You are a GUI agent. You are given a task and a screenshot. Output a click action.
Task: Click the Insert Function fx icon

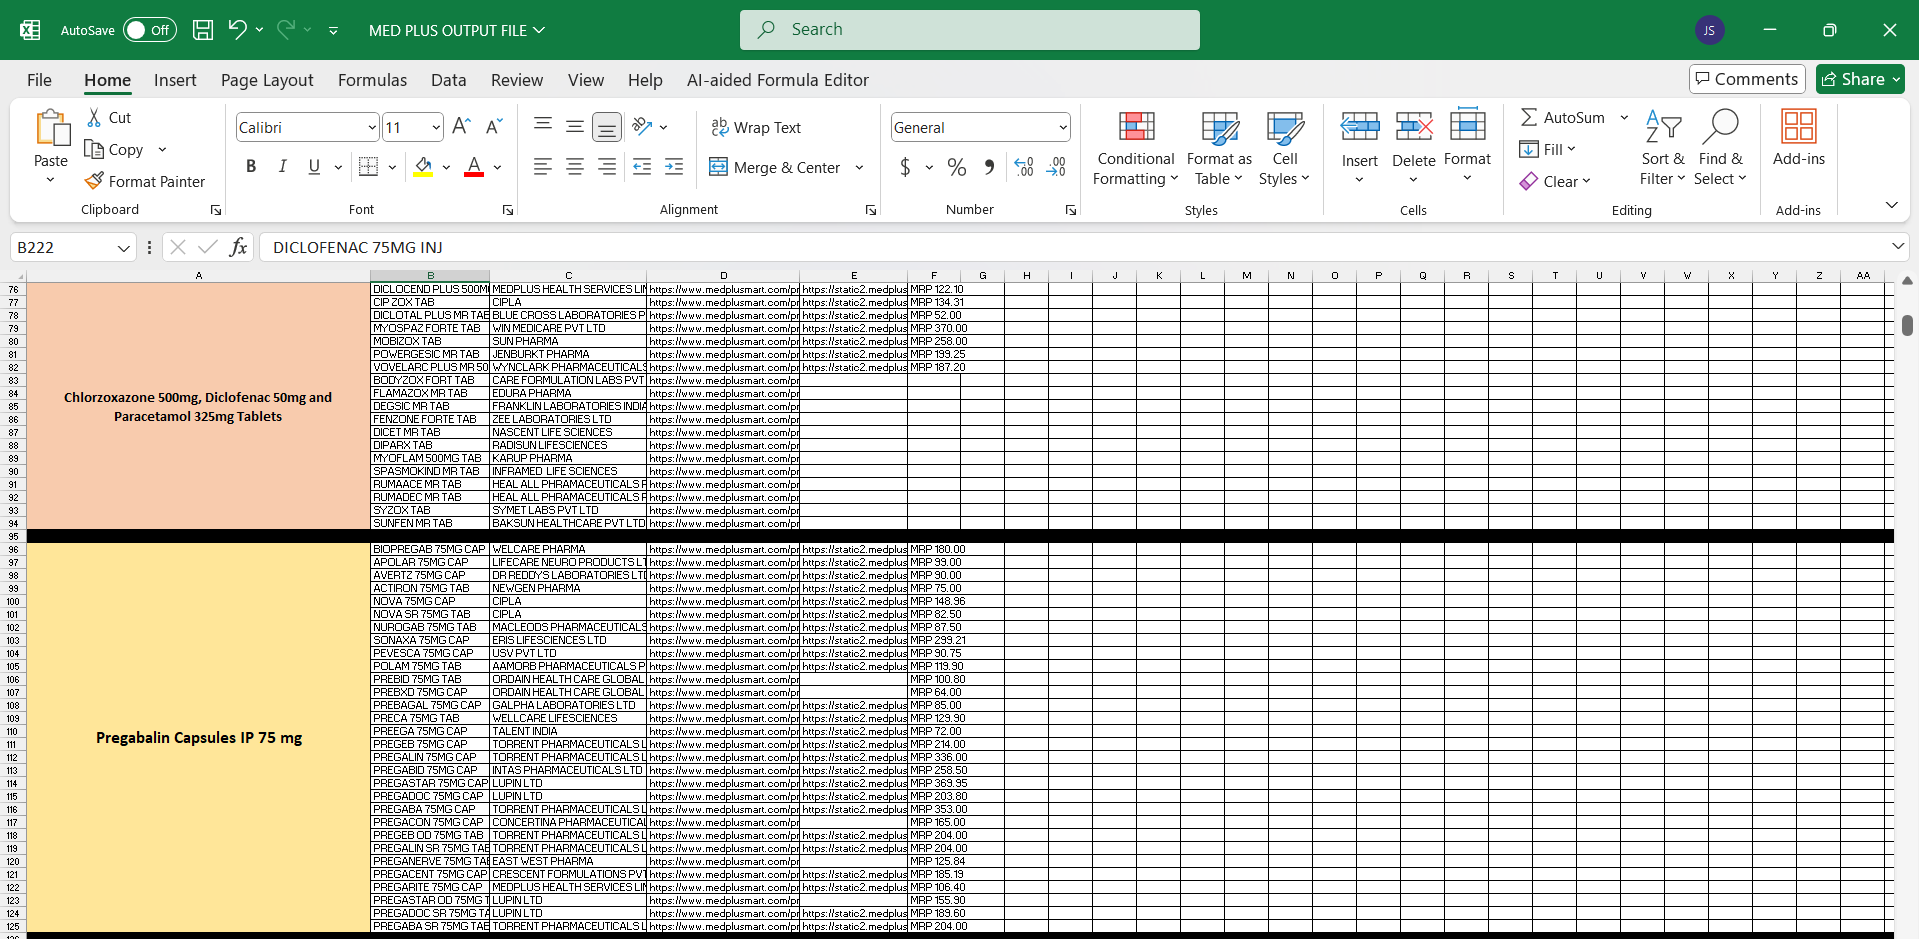[238, 247]
